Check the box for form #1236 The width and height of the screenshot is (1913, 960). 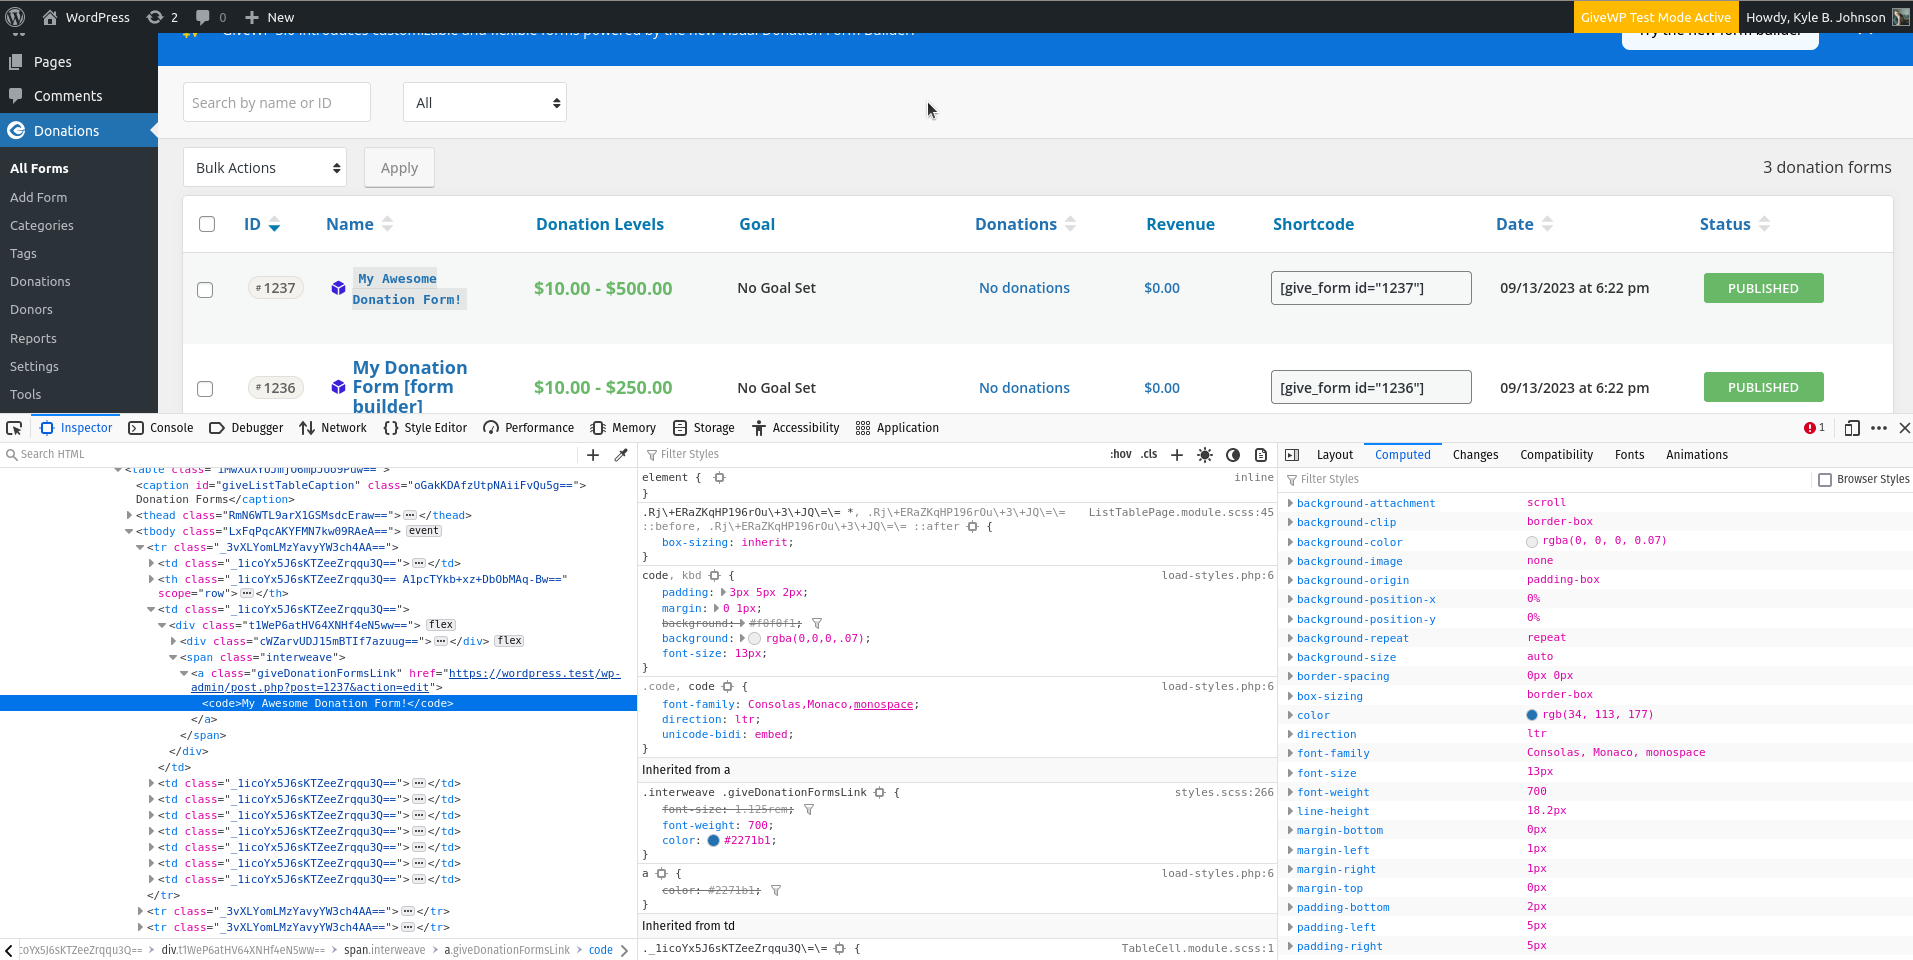tap(205, 389)
